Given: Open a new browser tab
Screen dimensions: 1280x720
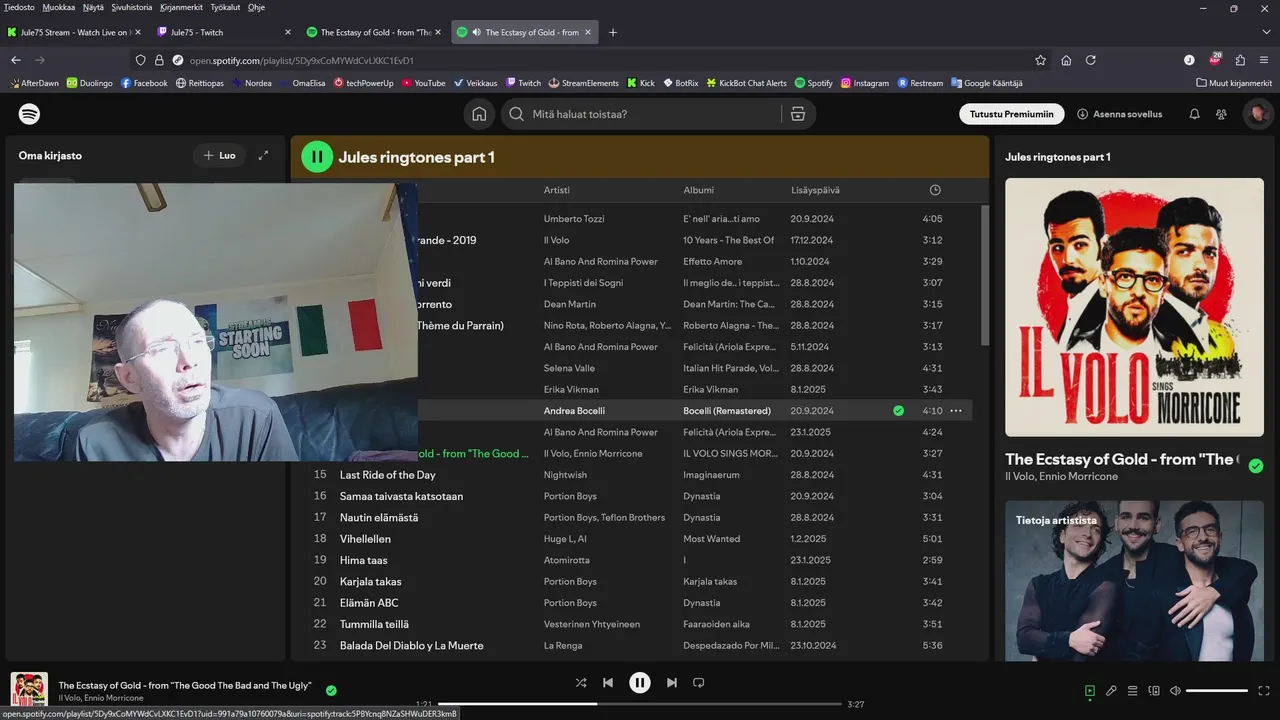Looking at the screenshot, I should (613, 32).
